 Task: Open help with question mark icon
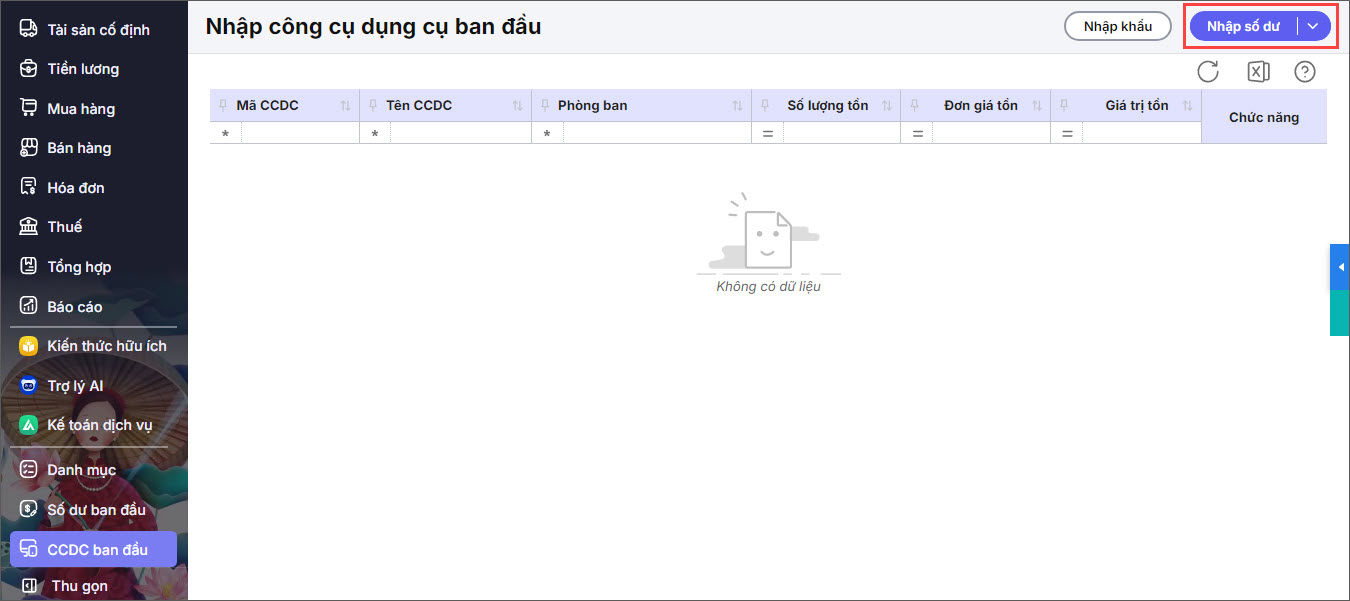[x=1305, y=71]
